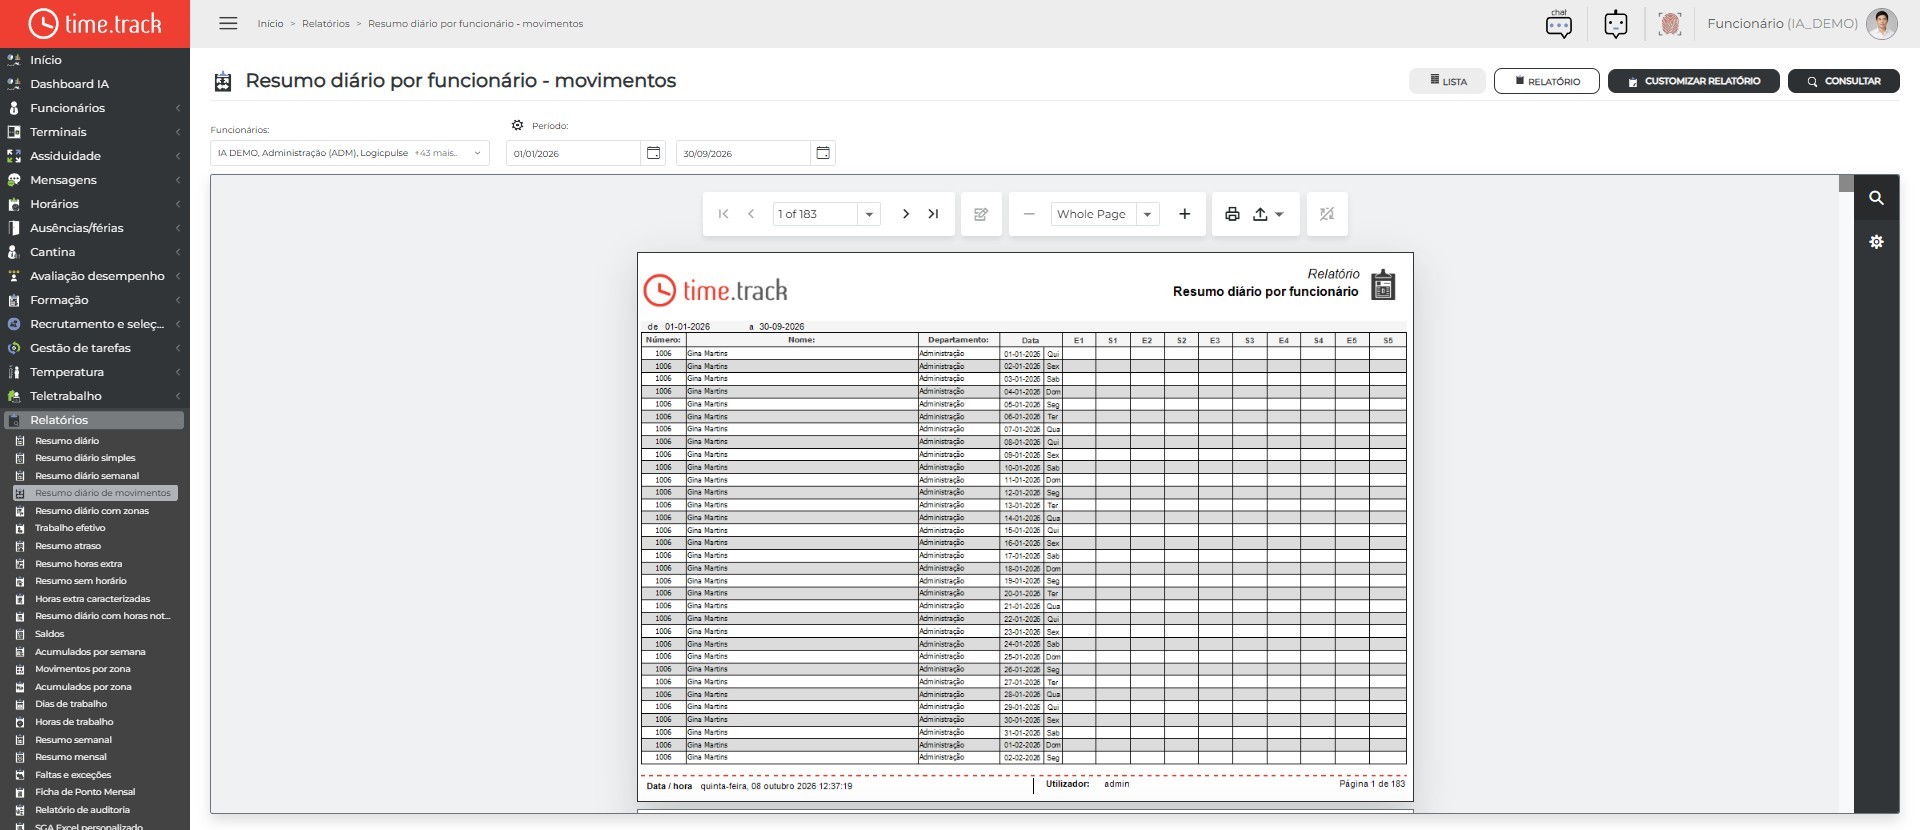Click the Período settings gear icon
The height and width of the screenshot is (830, 1920).
tap(517, 126)
